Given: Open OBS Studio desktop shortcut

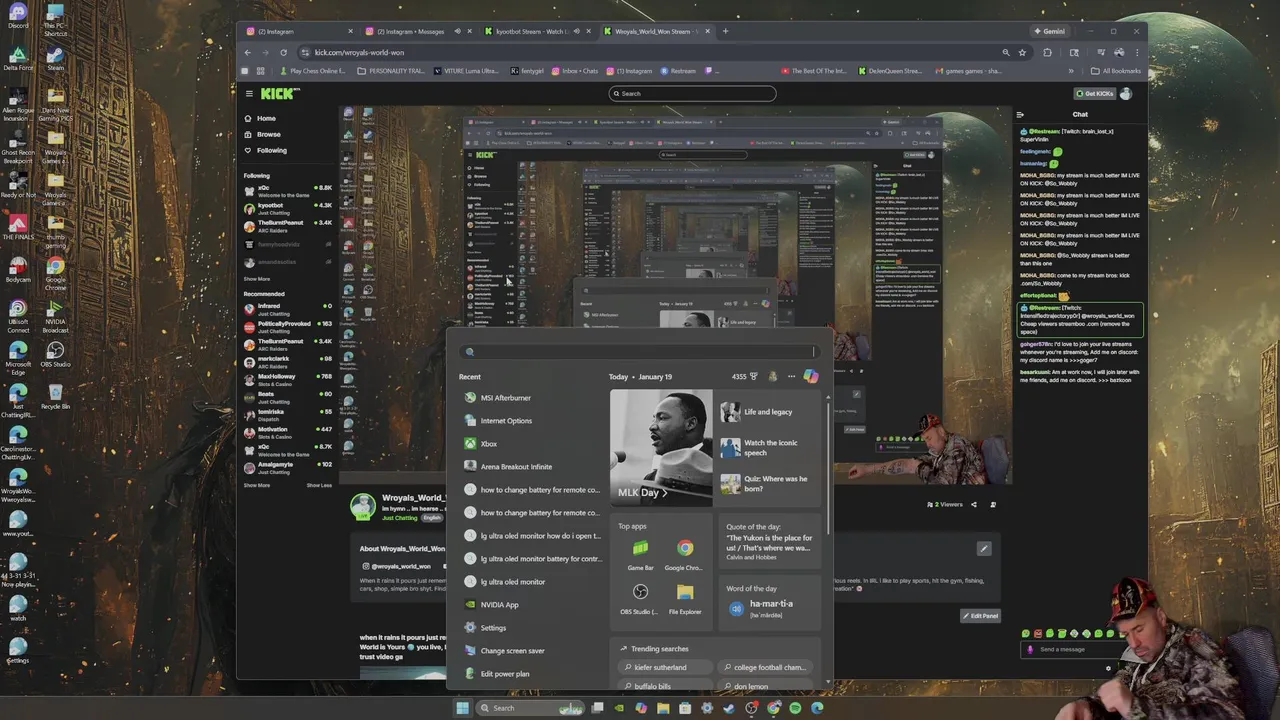Looking at the screenshot, I should click(55, 353).
